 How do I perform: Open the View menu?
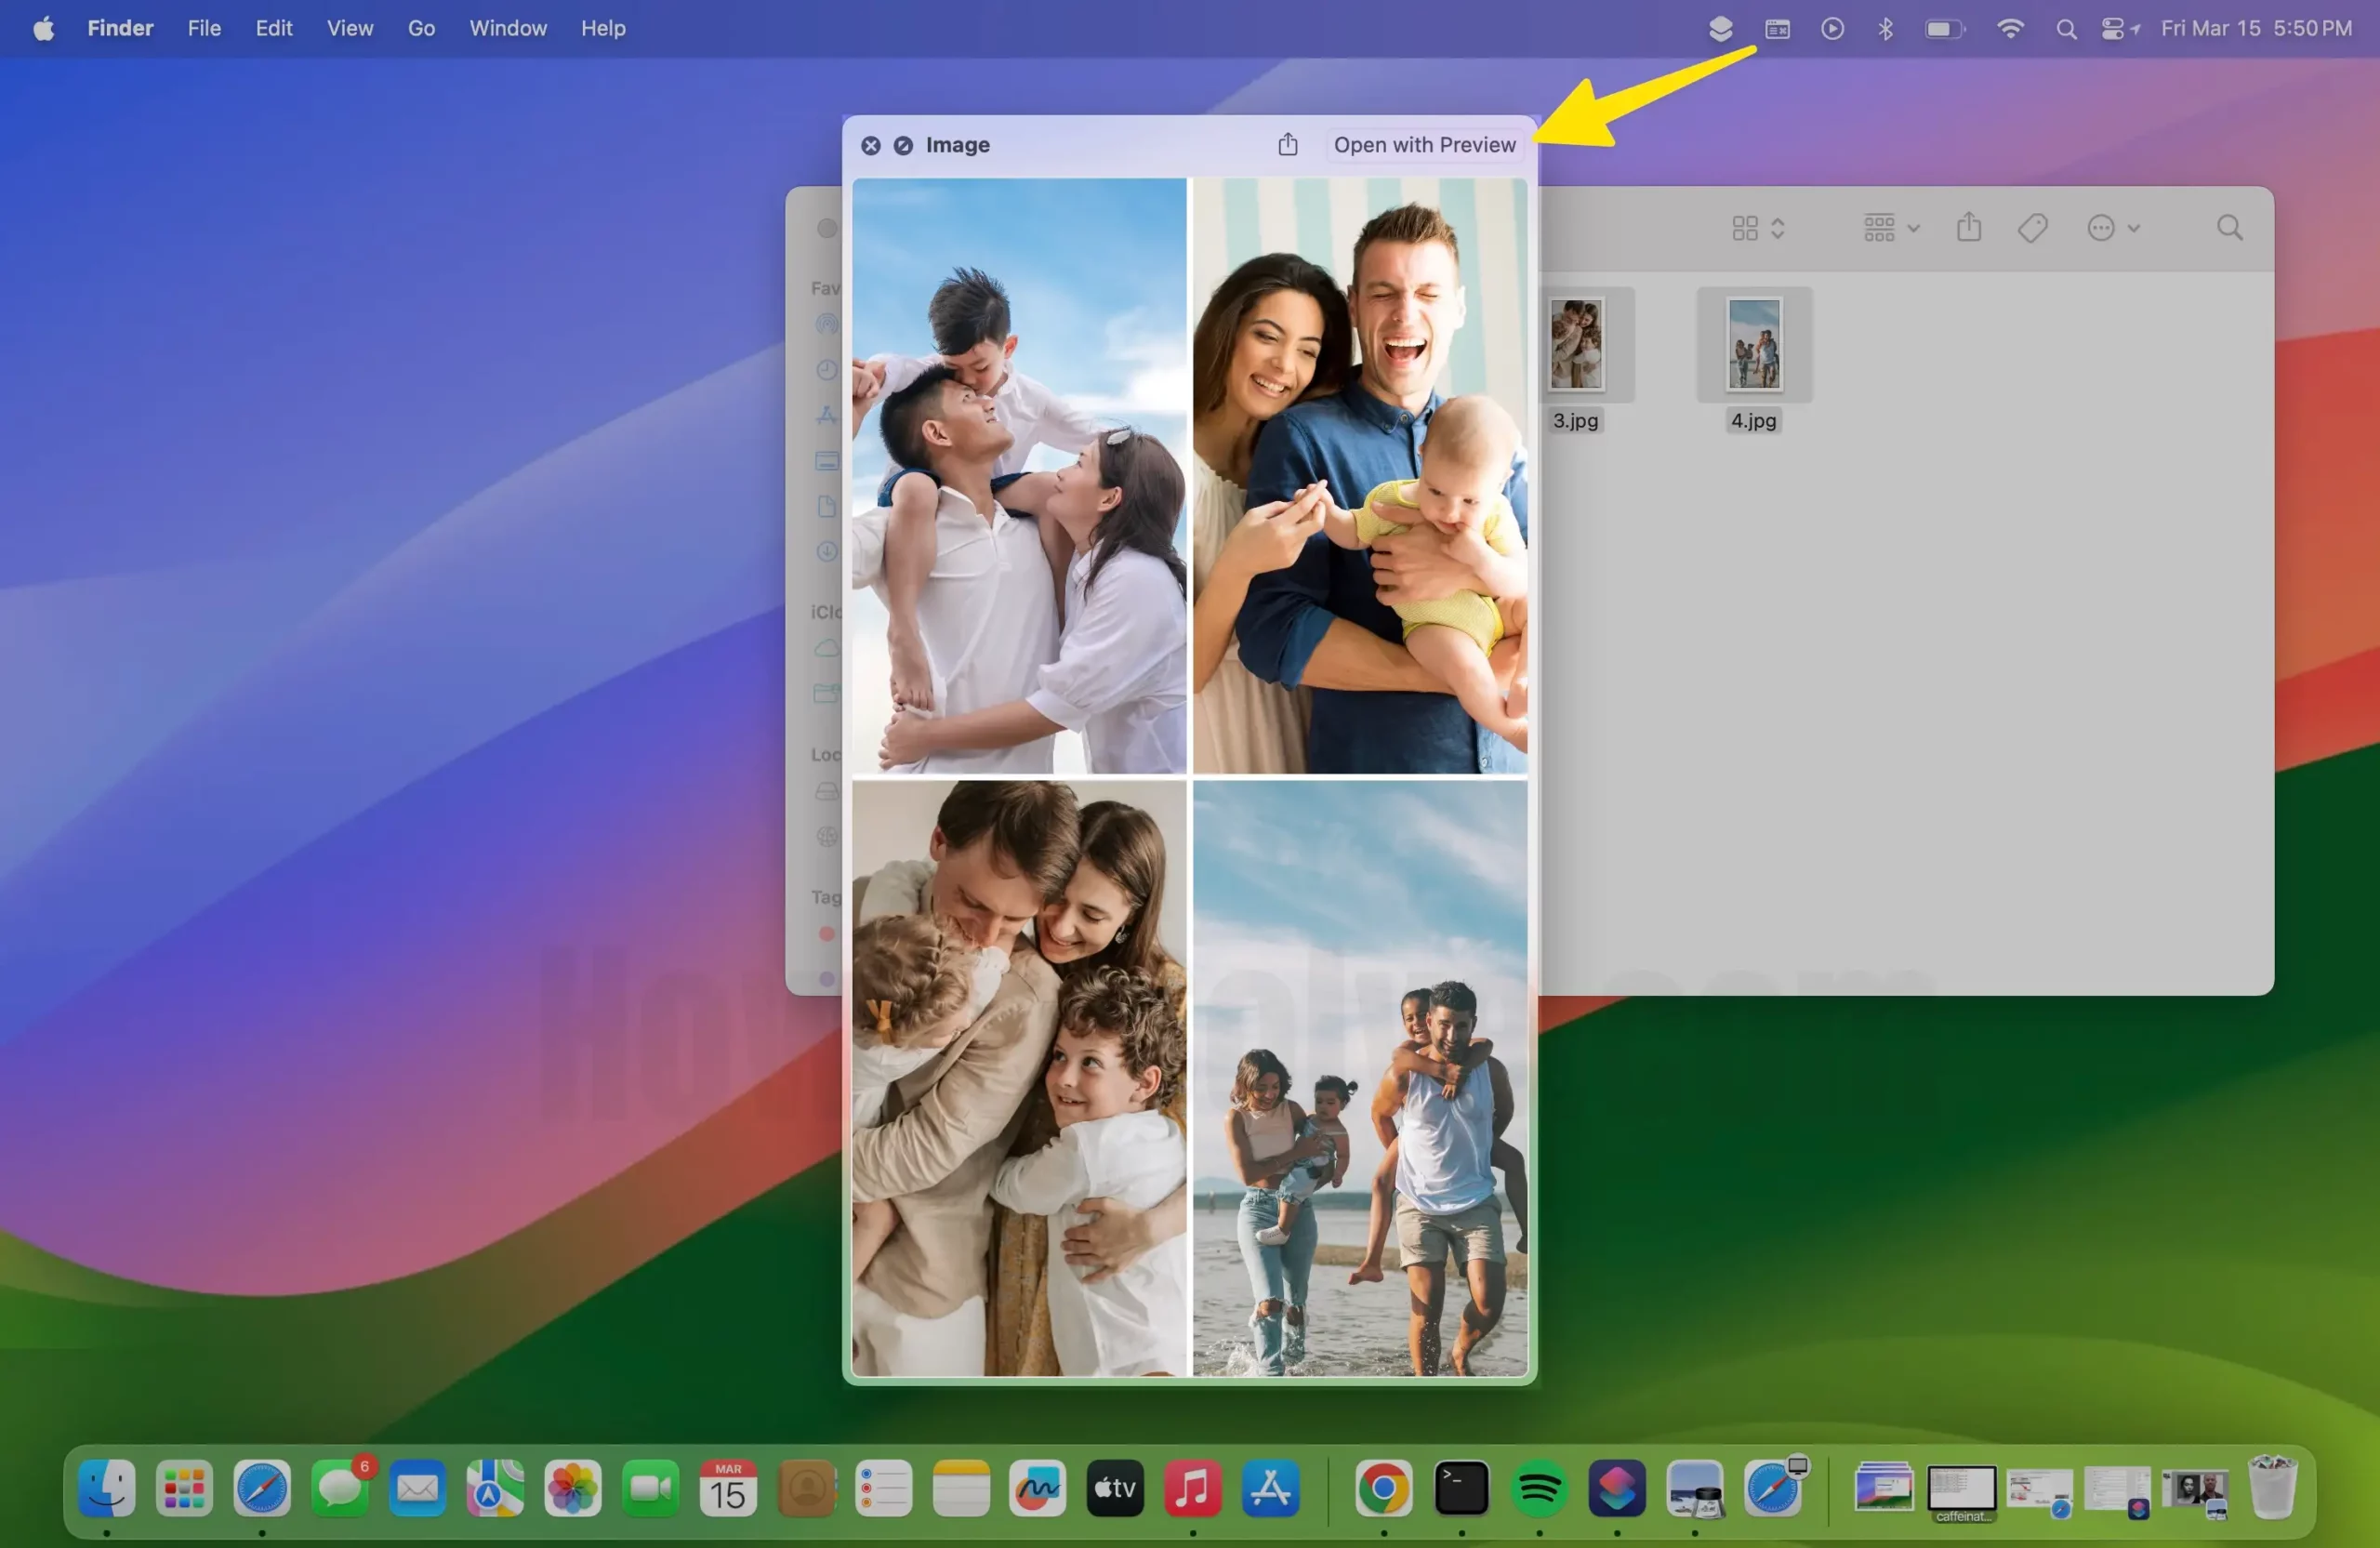point(350,28)
